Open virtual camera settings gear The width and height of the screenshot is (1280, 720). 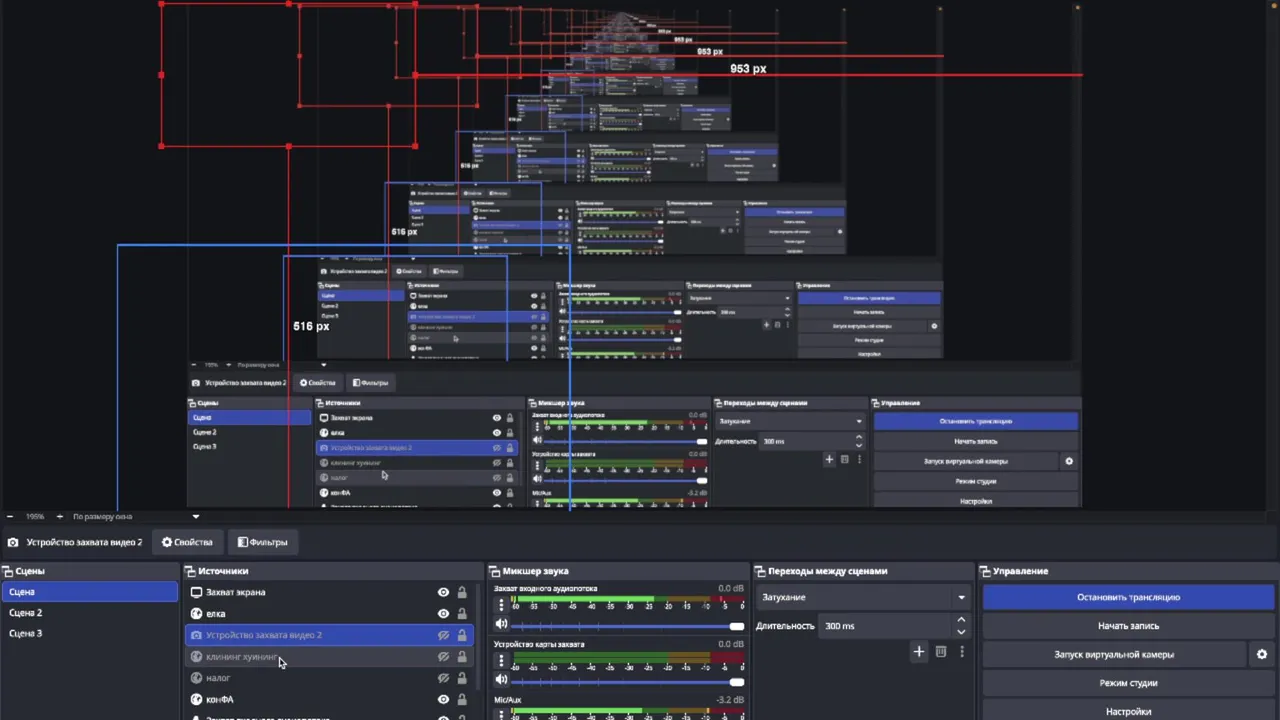point(1262,654)
